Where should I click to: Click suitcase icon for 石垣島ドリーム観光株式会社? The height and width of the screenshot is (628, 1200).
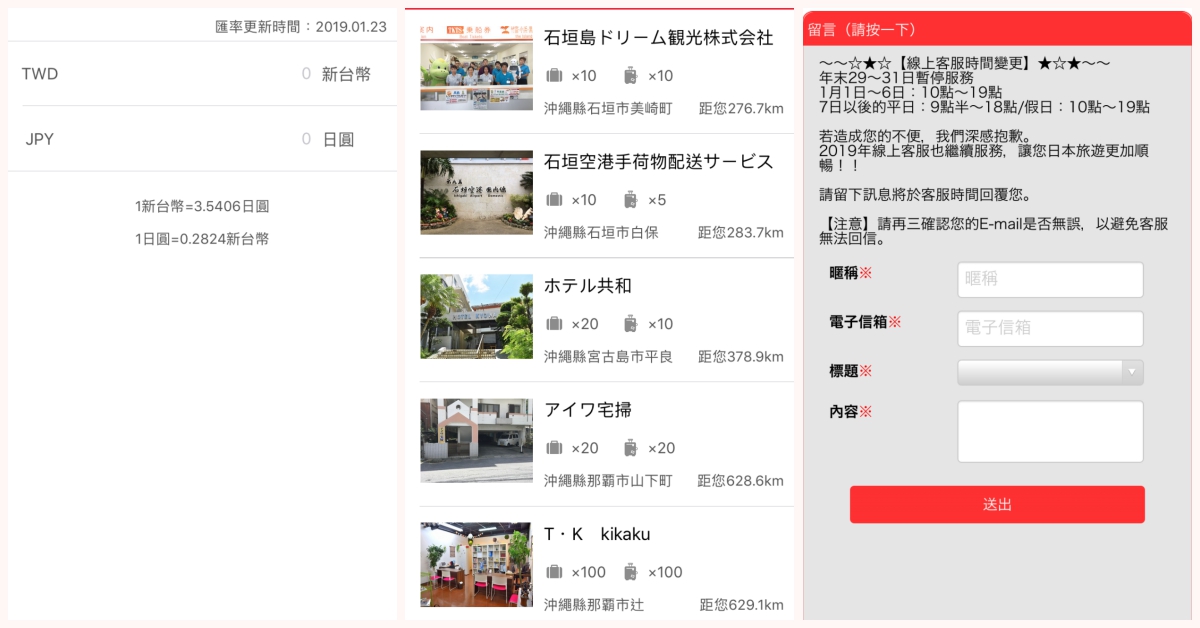[x=554, y=76]
